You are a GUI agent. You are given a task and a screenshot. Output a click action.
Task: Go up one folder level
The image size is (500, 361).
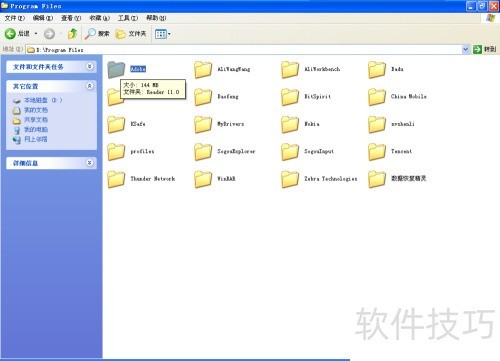click(73, 33)
